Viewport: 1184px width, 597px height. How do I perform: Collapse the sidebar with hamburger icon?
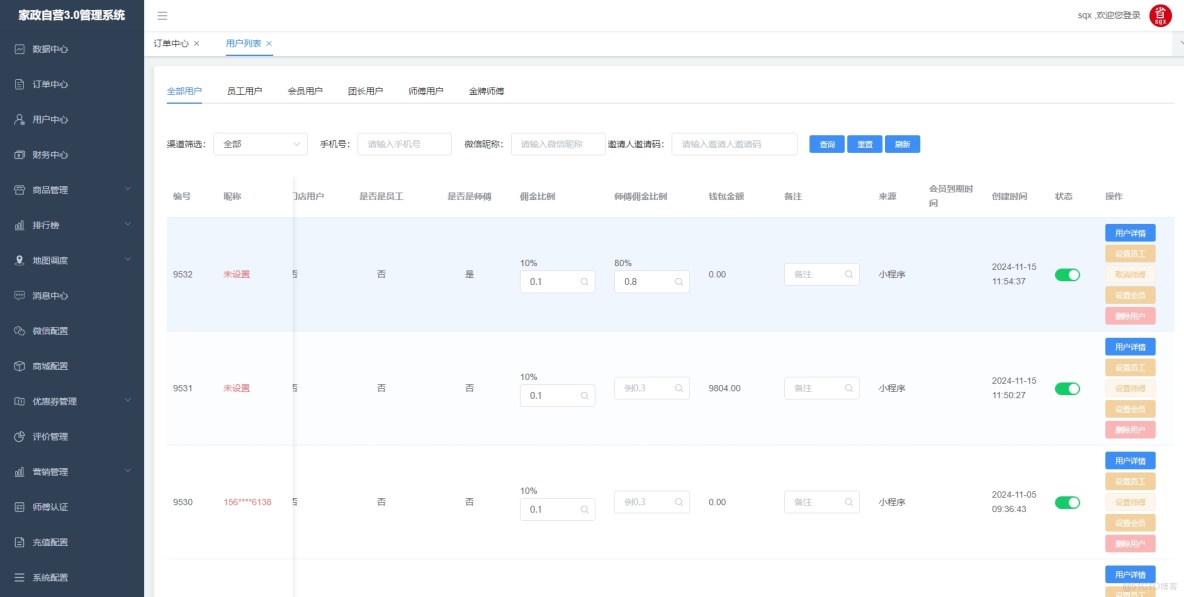coord(162,15)
